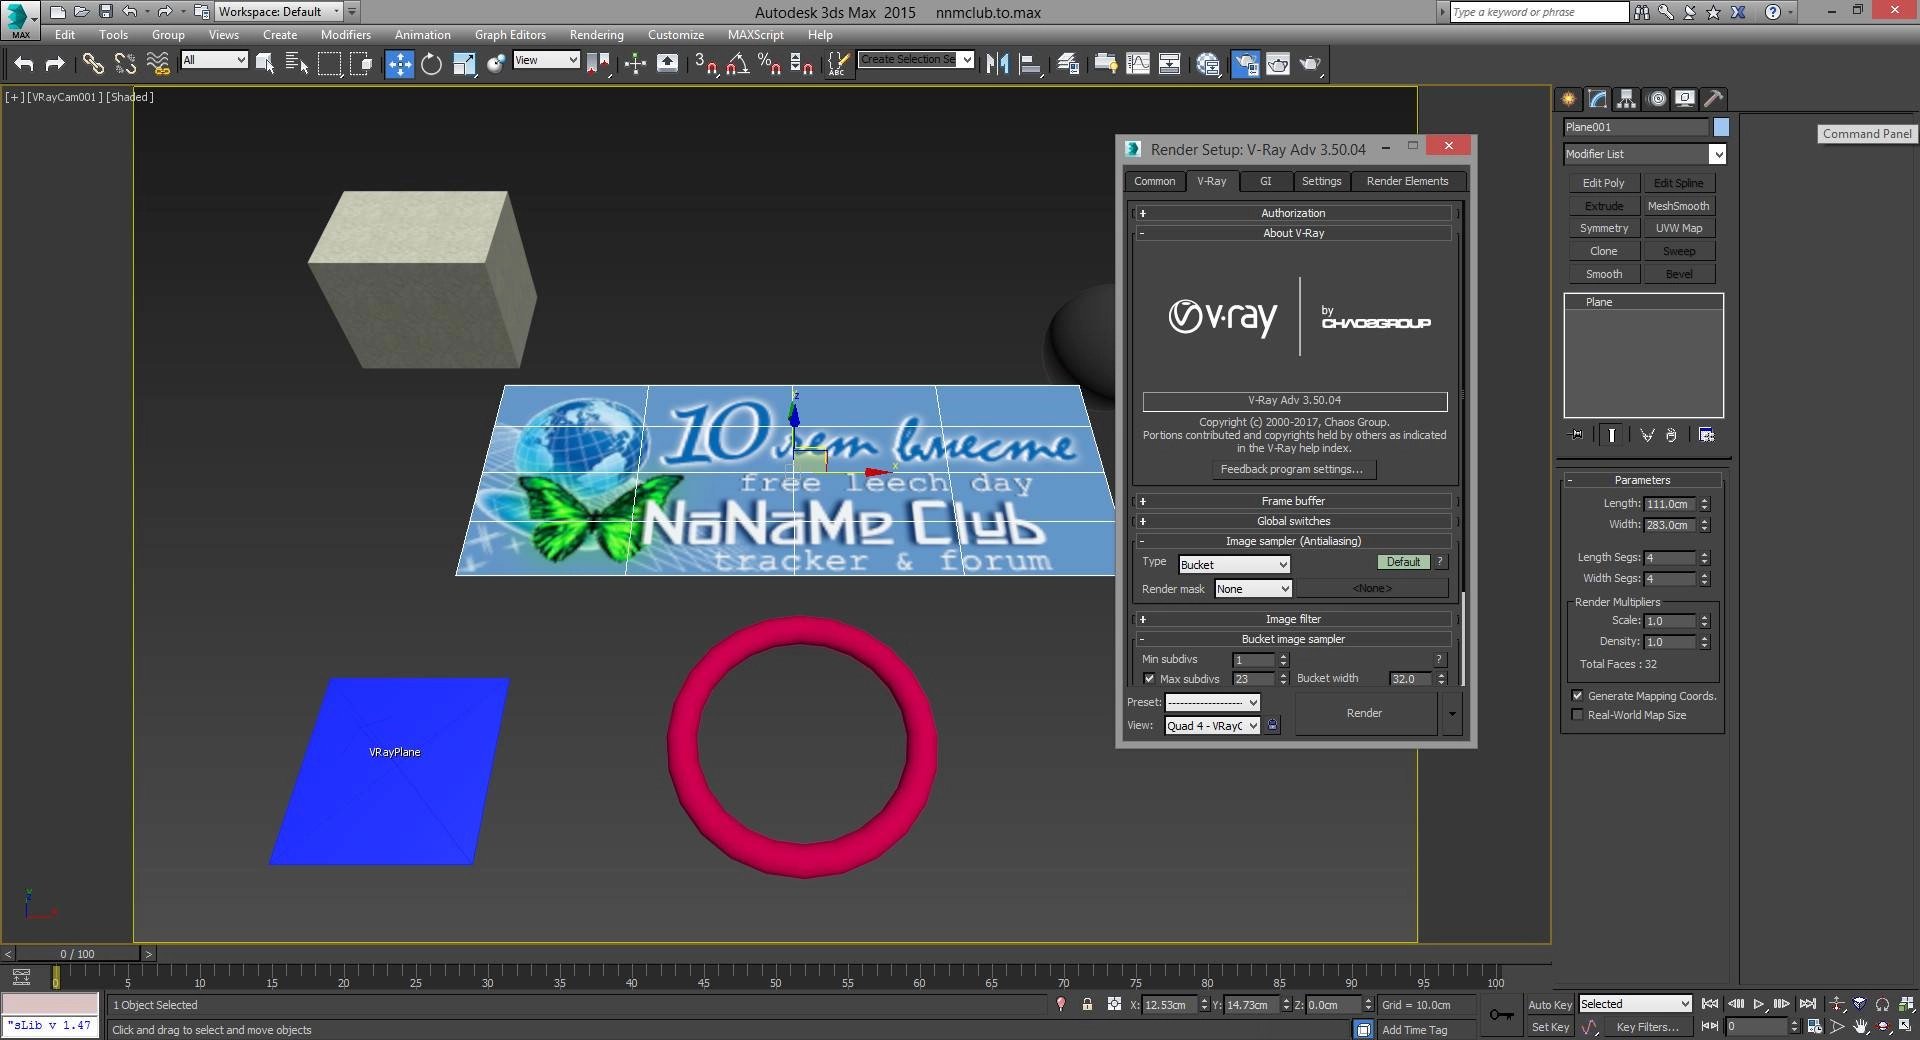Screen dimensions: 1920x1040
Task: Expand the Authorization rollout
Action: pyautogui.click(x=1293, y=213)
